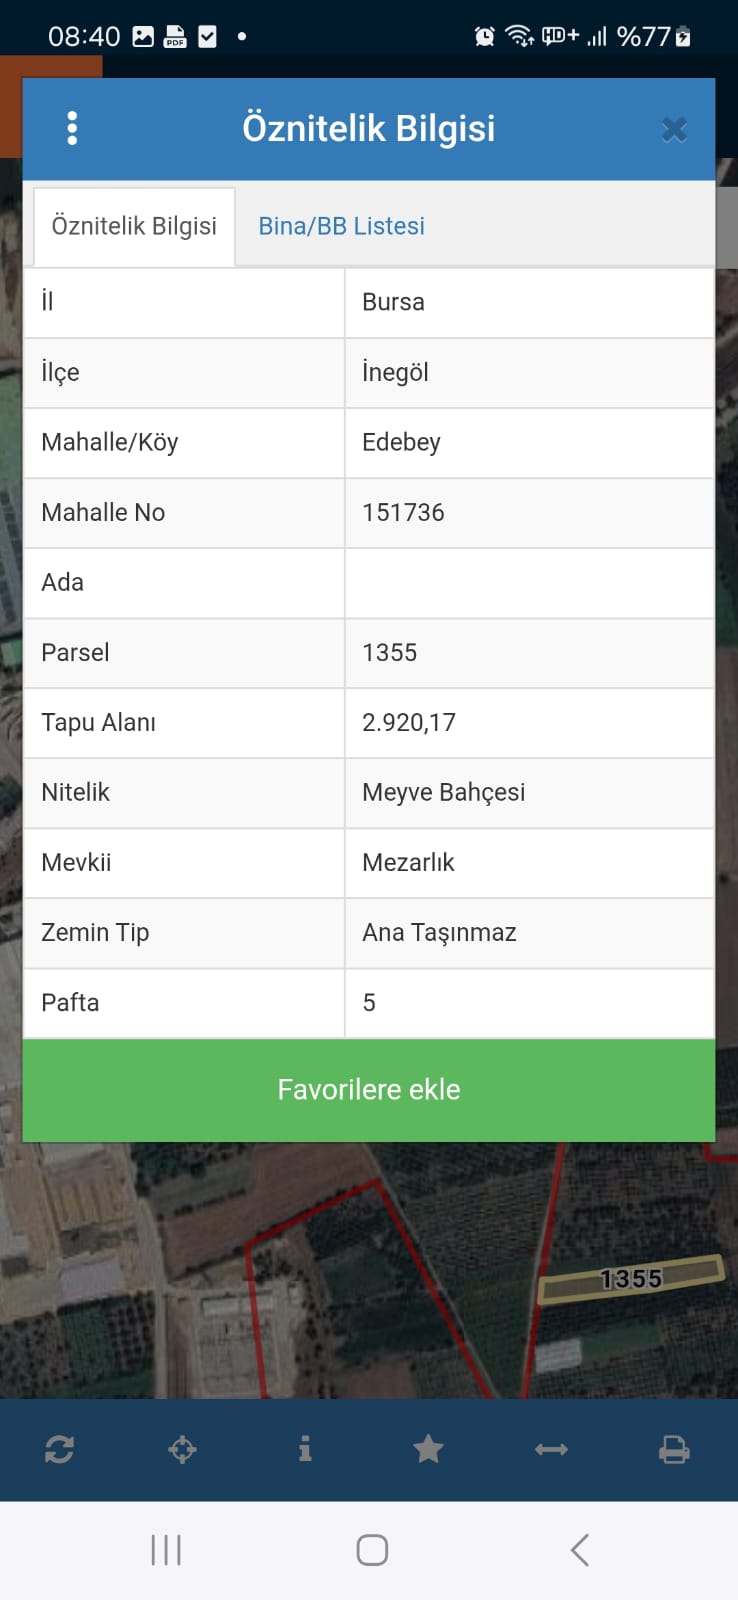Image resolution: width=738 pixels, height=1600 pixels.
Task: Open the three-dot options menu
Action: [72, 129]
